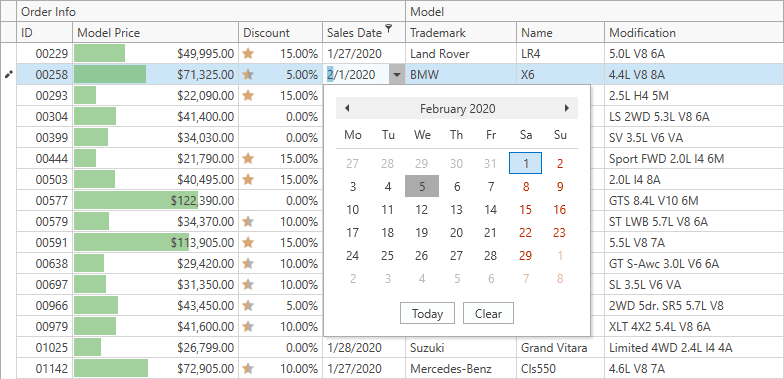Select February 10 in calendar

click(353, 210)
